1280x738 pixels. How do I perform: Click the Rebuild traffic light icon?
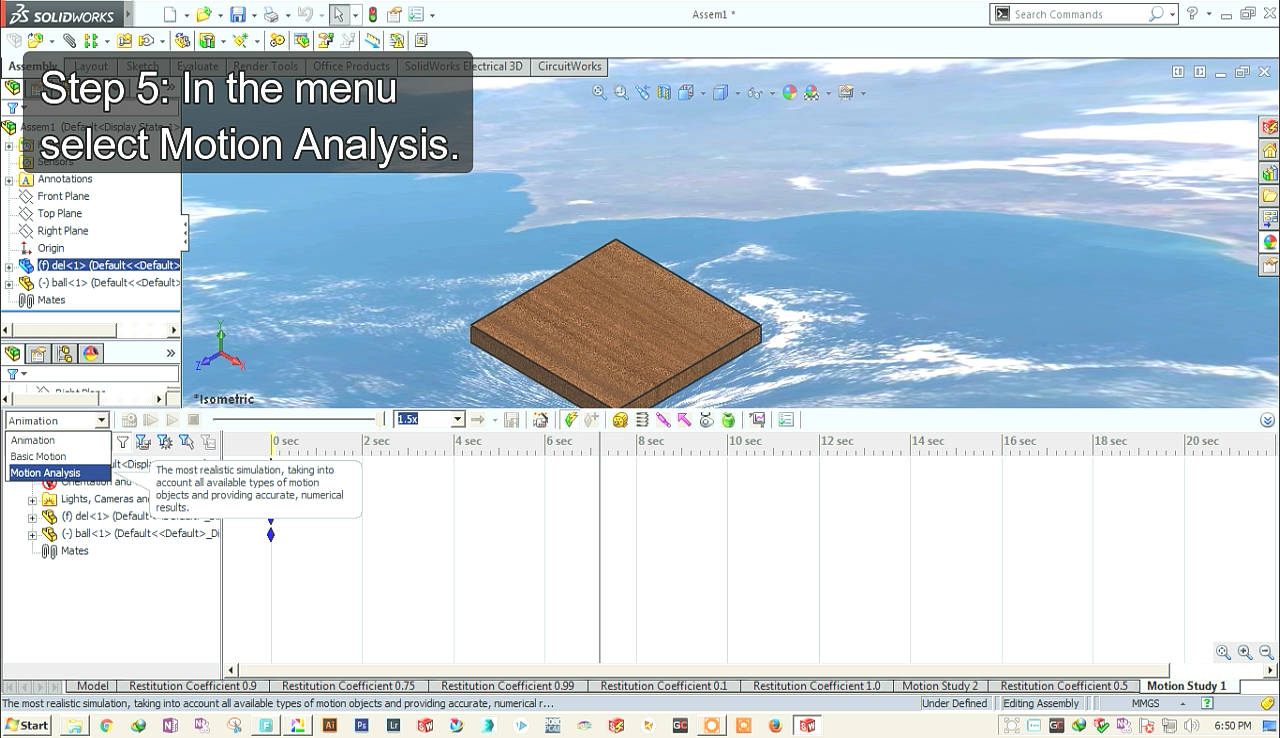click(x=373, y=14)
